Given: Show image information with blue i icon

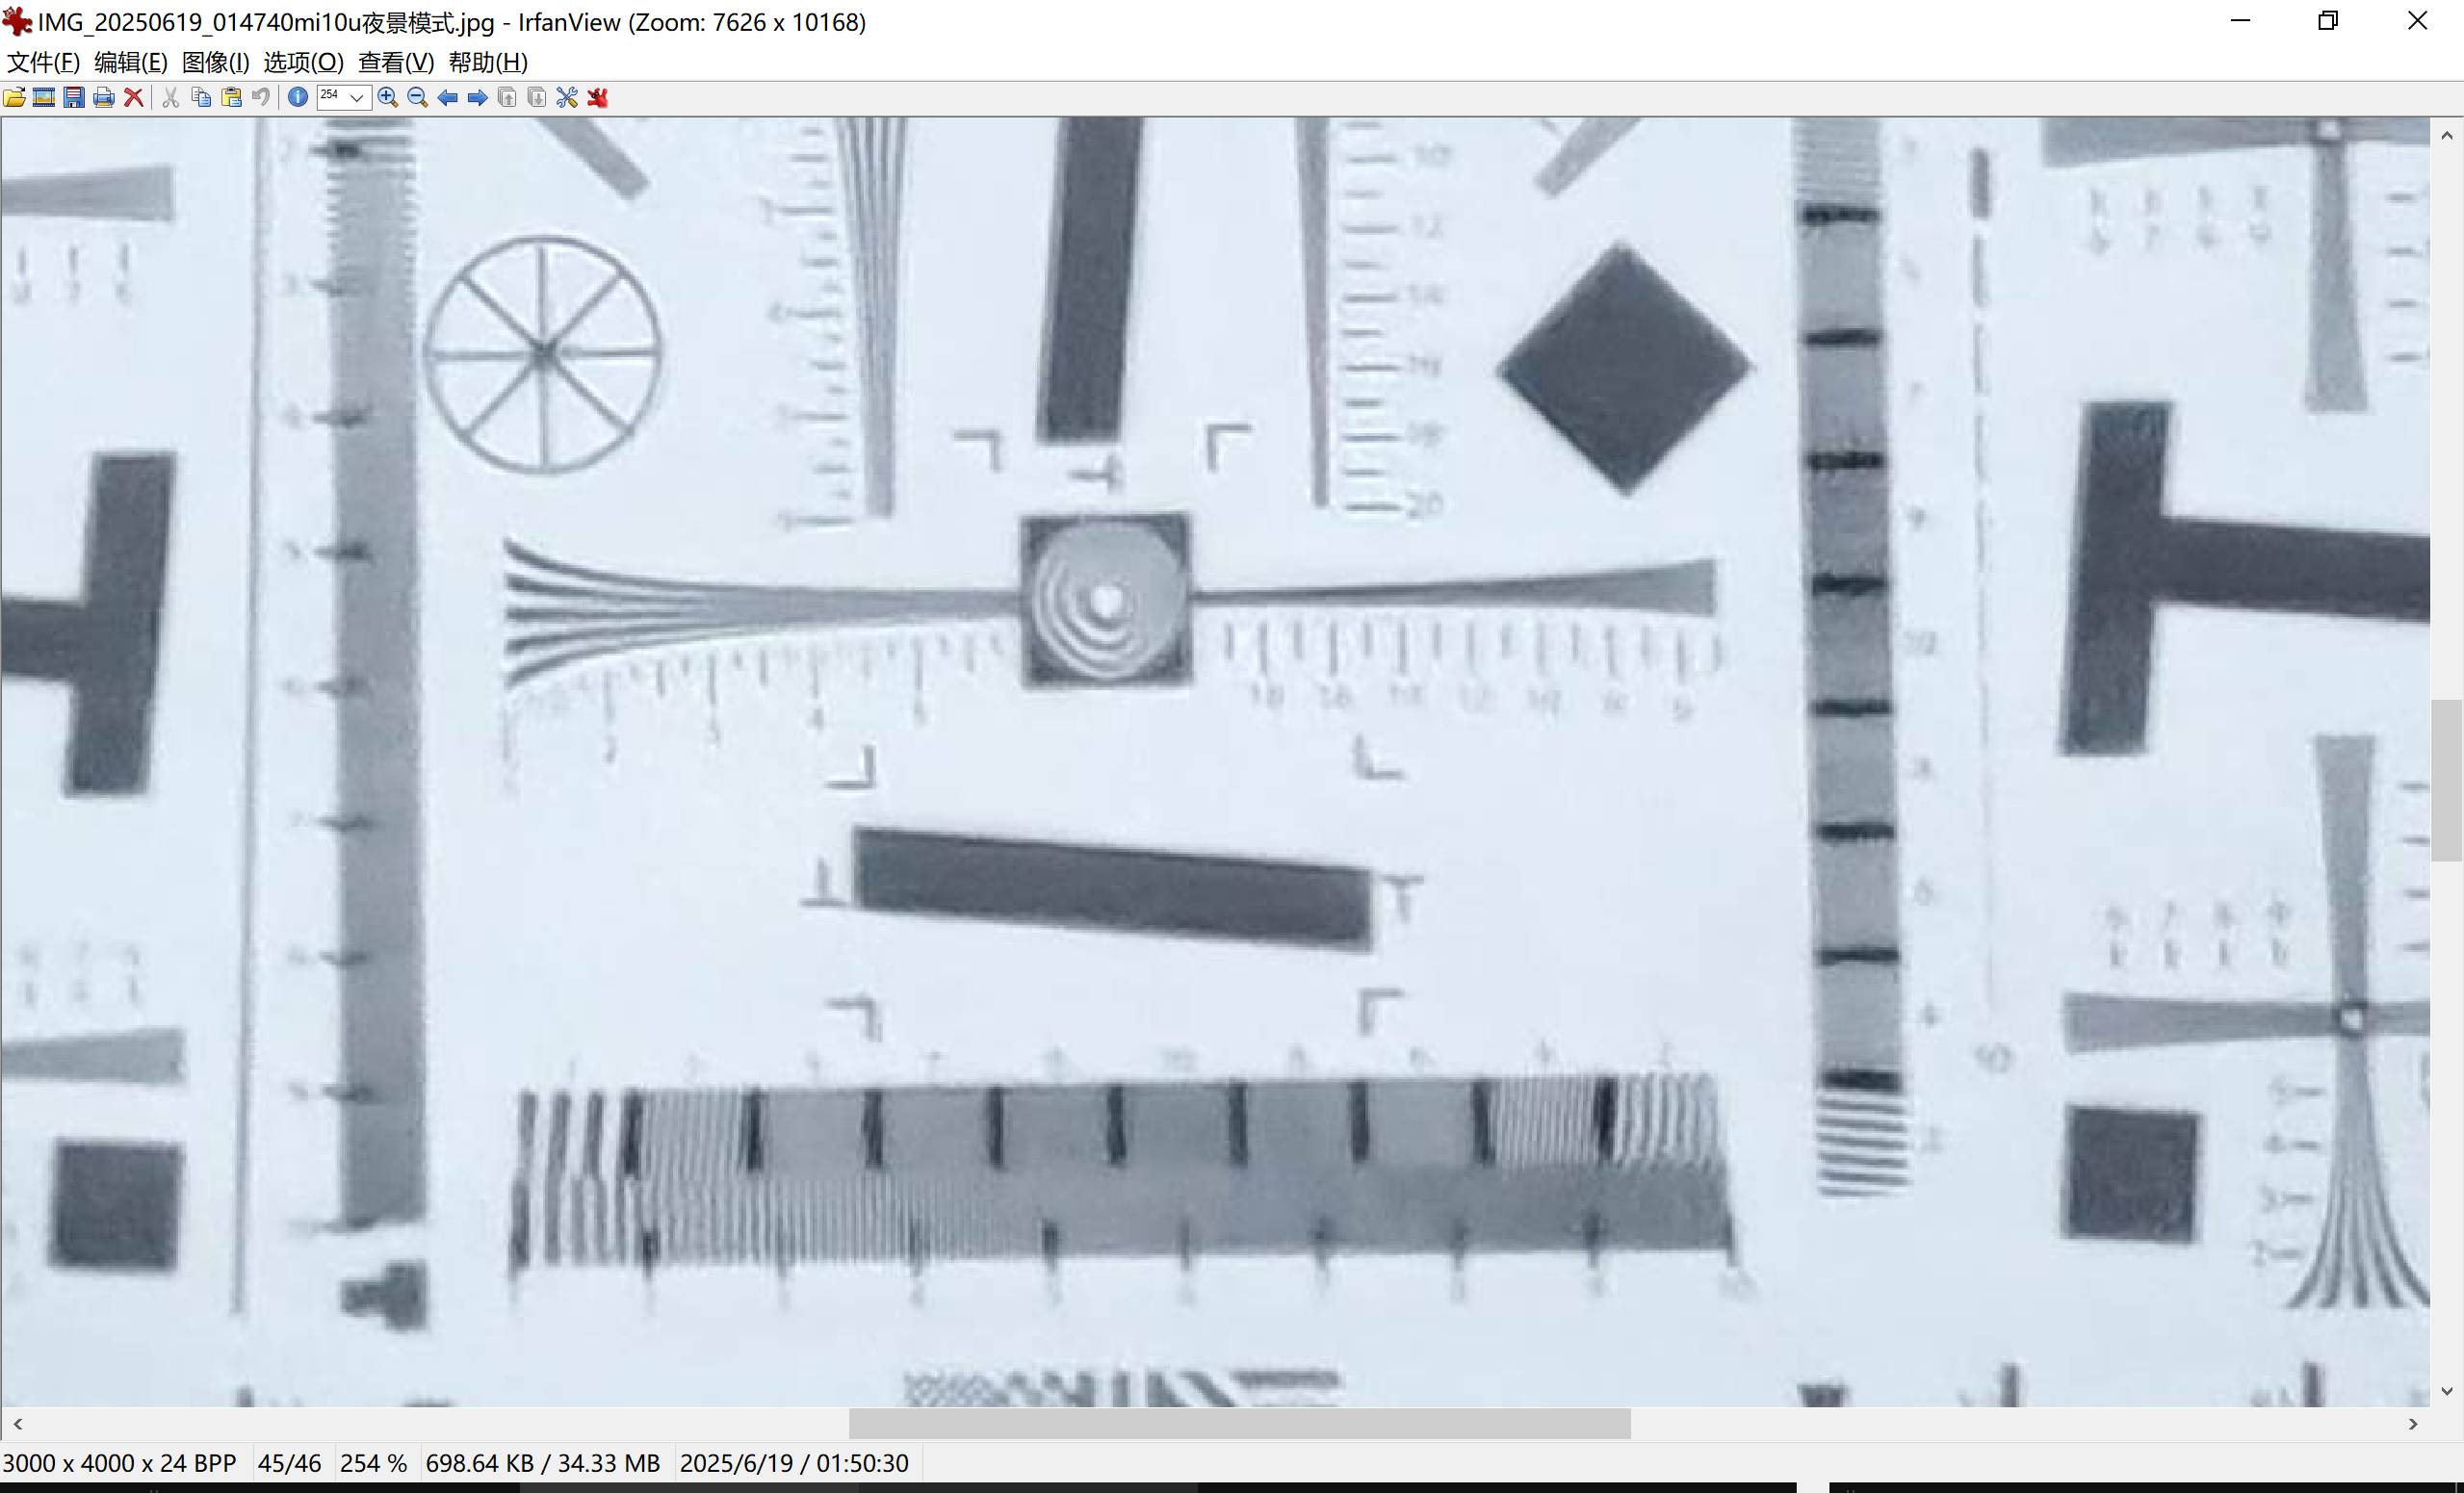Looking at the screenshot, I should pos(297,97).
